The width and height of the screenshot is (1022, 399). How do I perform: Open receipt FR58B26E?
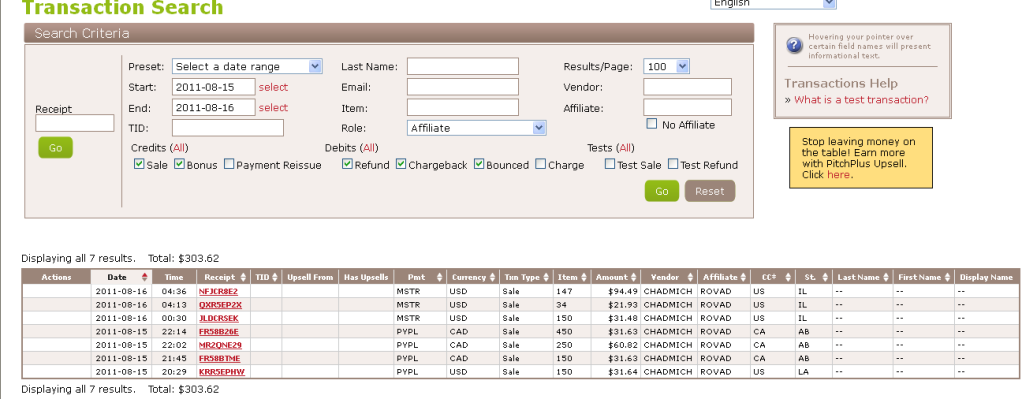point(218,332)
